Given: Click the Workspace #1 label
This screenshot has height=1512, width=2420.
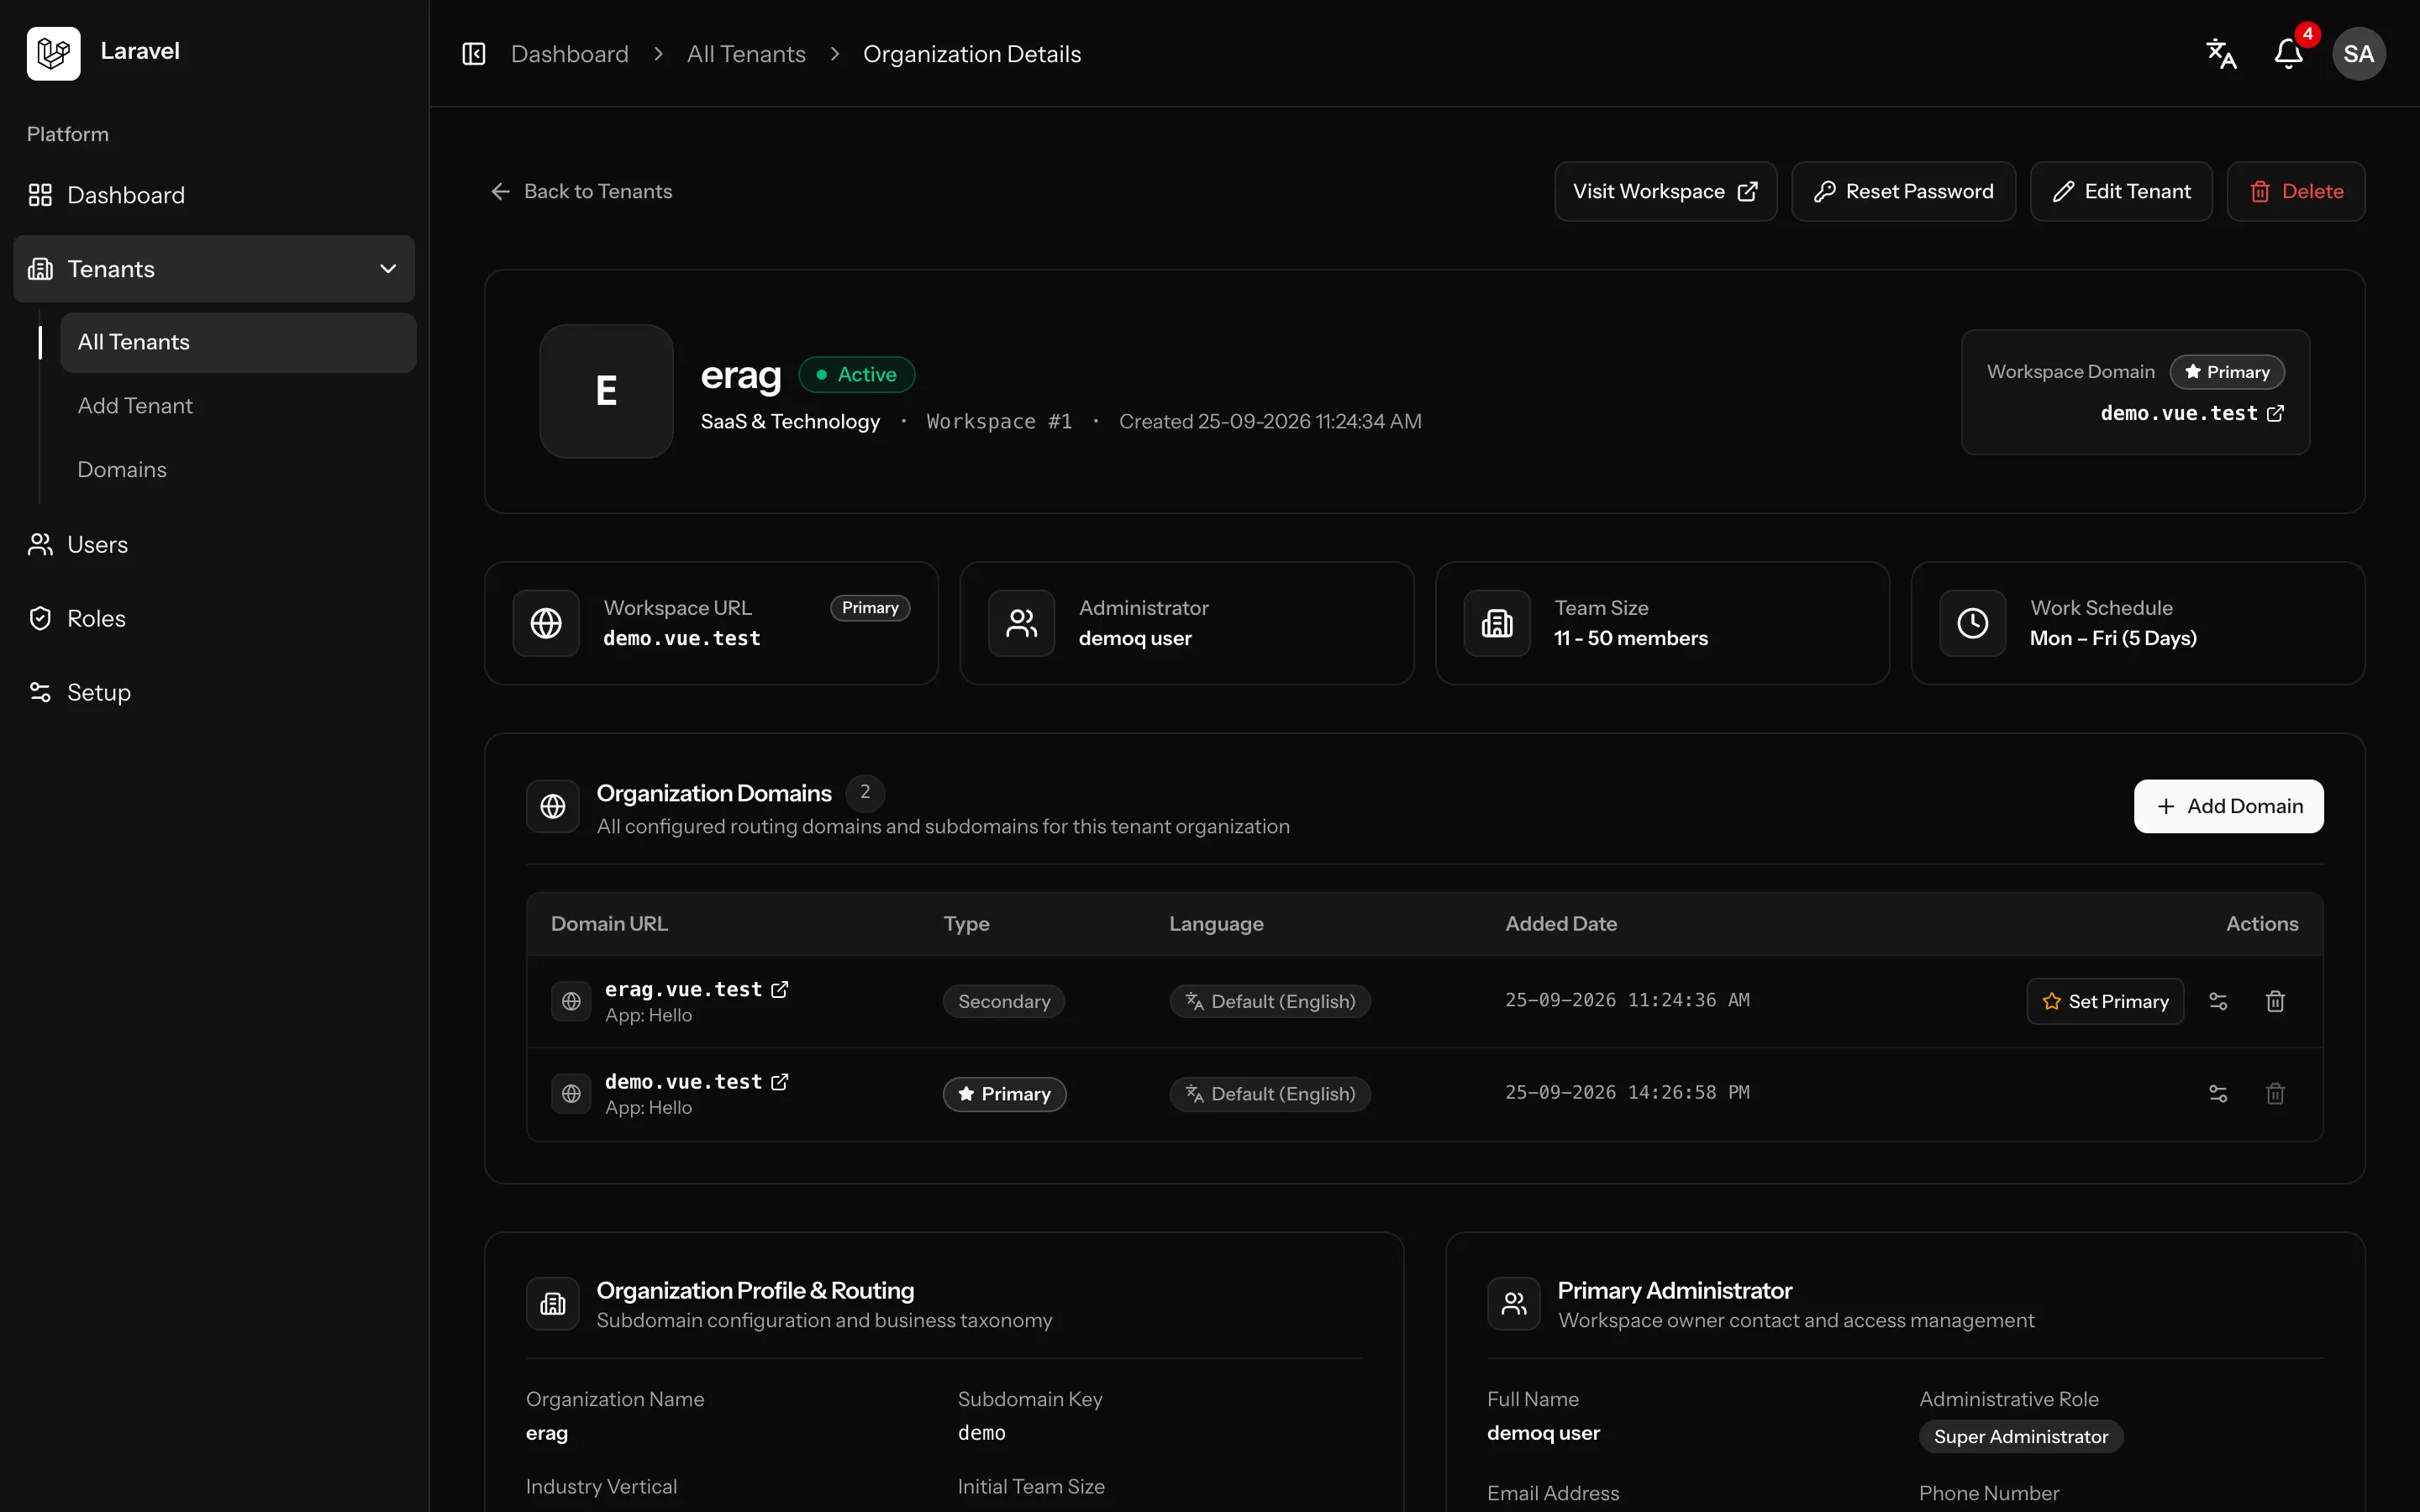Looking at the screenshot, I should [x=999, y=422].
